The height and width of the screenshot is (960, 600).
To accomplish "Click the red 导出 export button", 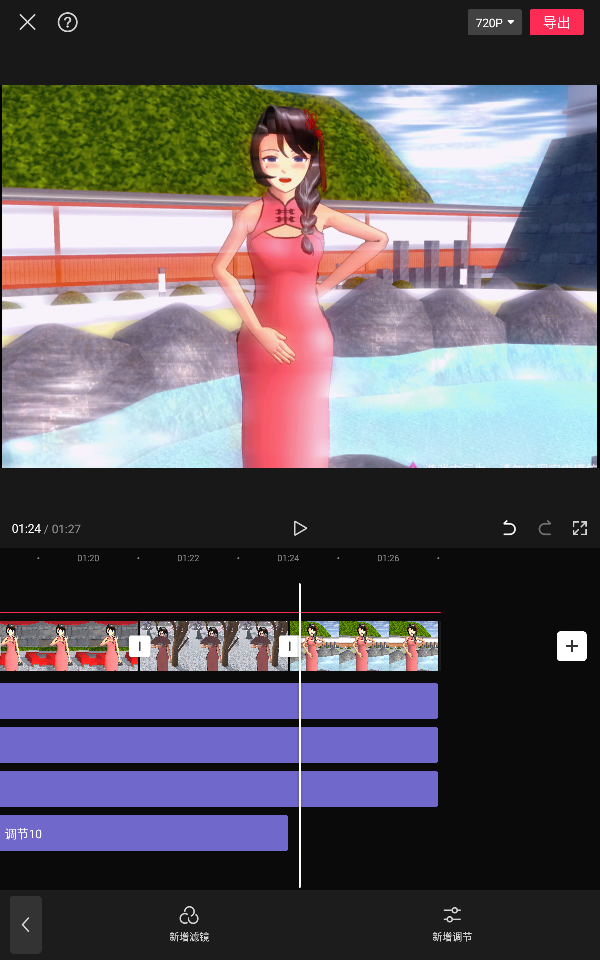I will [556, 22].
